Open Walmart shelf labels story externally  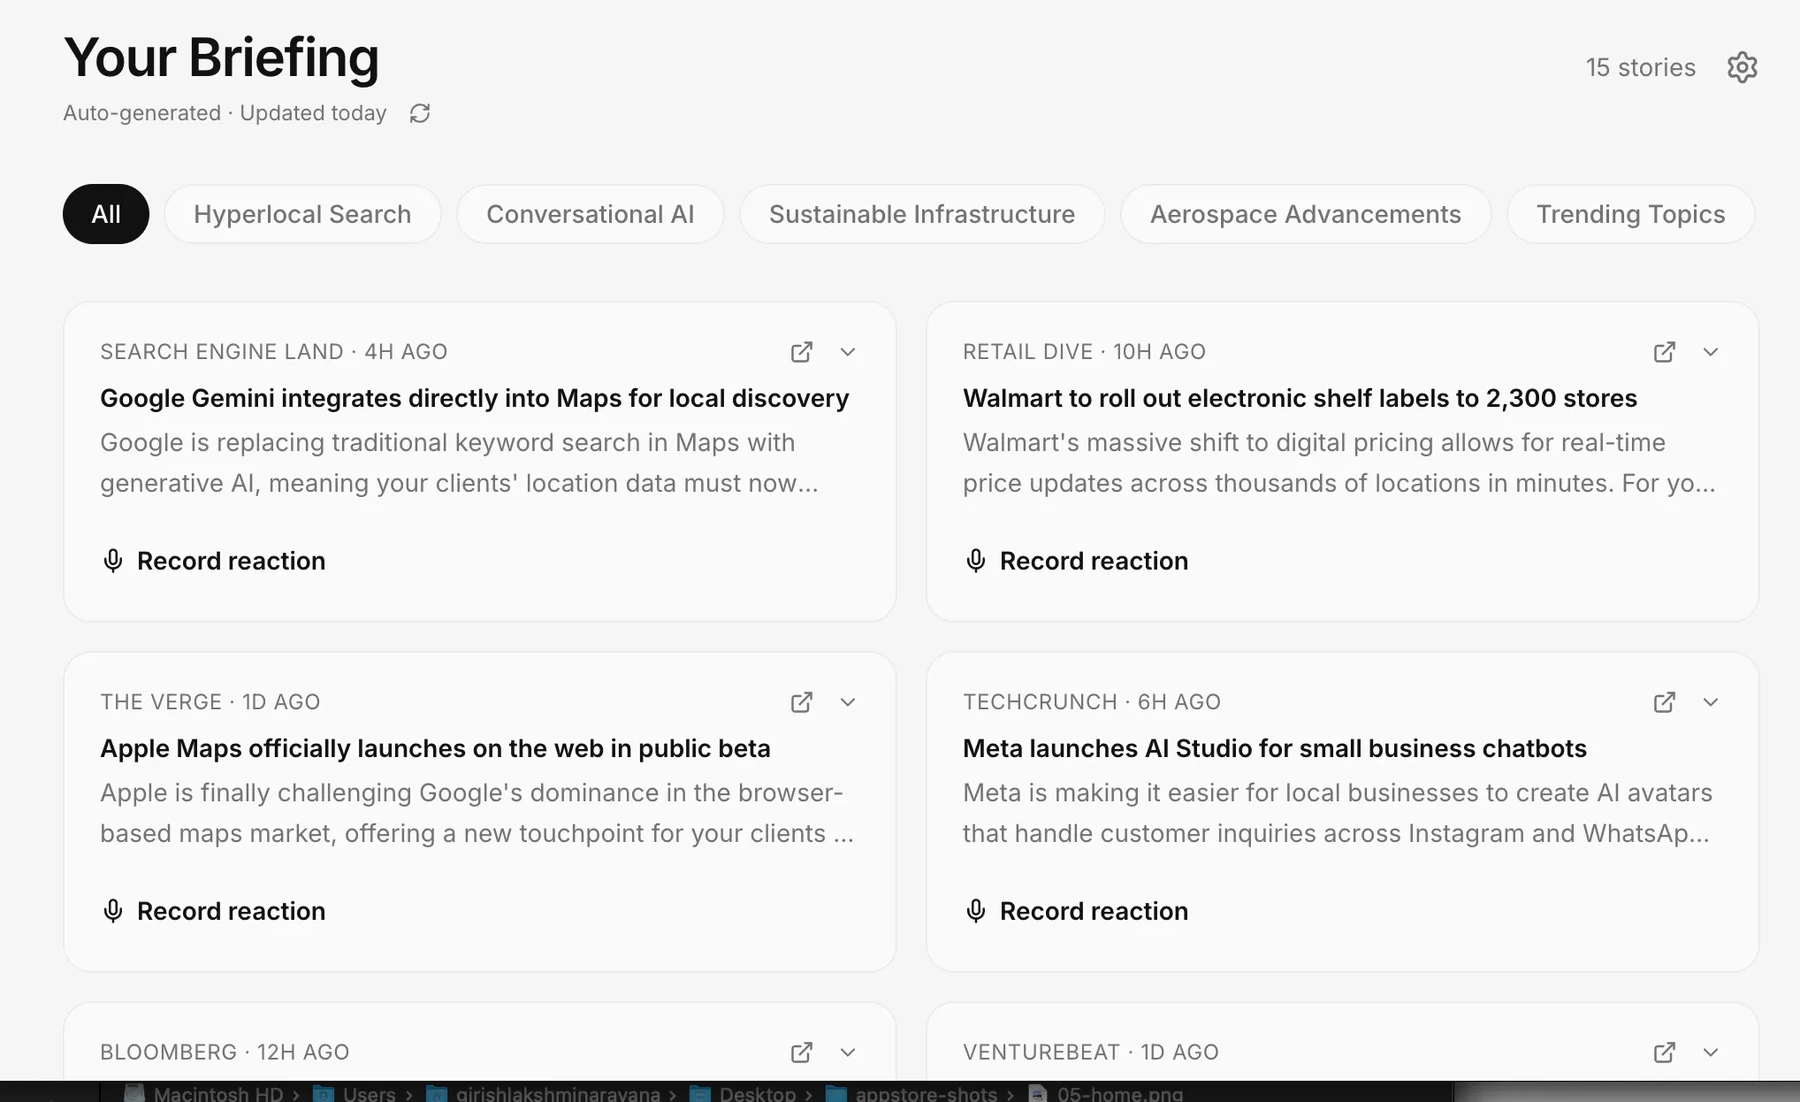[1664, 352]
